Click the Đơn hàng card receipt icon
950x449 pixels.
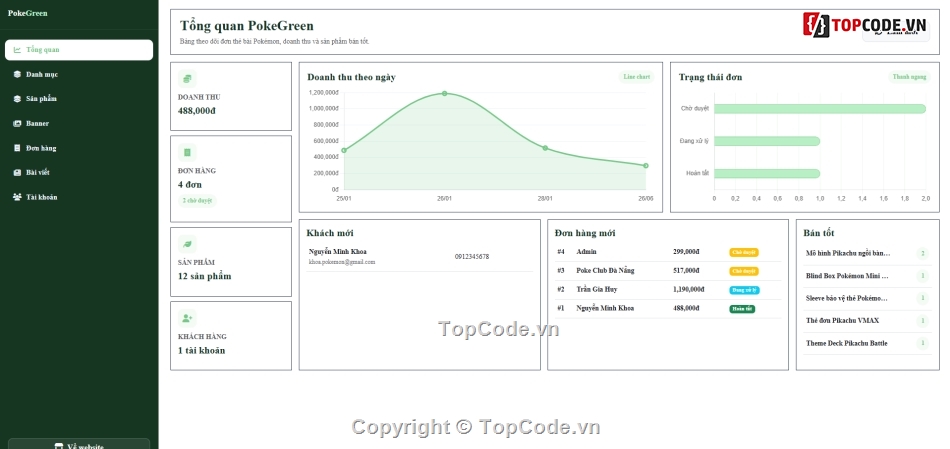(x=187, y=153)
